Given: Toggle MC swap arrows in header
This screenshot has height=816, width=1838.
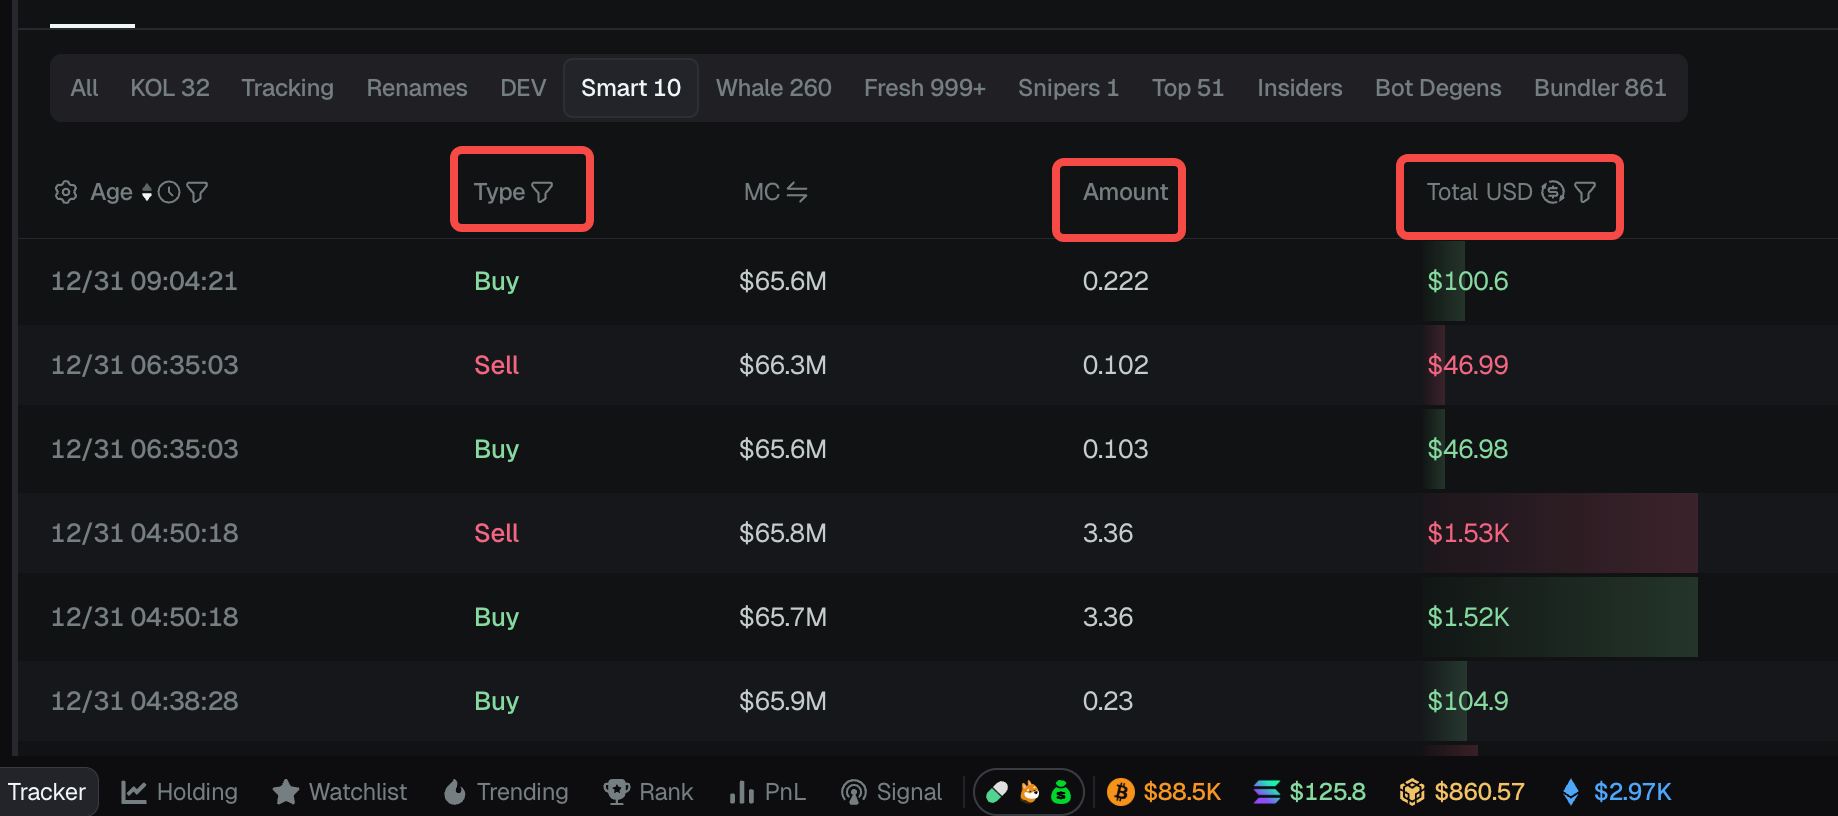Looking at the screenshot, I should point(797,192).
